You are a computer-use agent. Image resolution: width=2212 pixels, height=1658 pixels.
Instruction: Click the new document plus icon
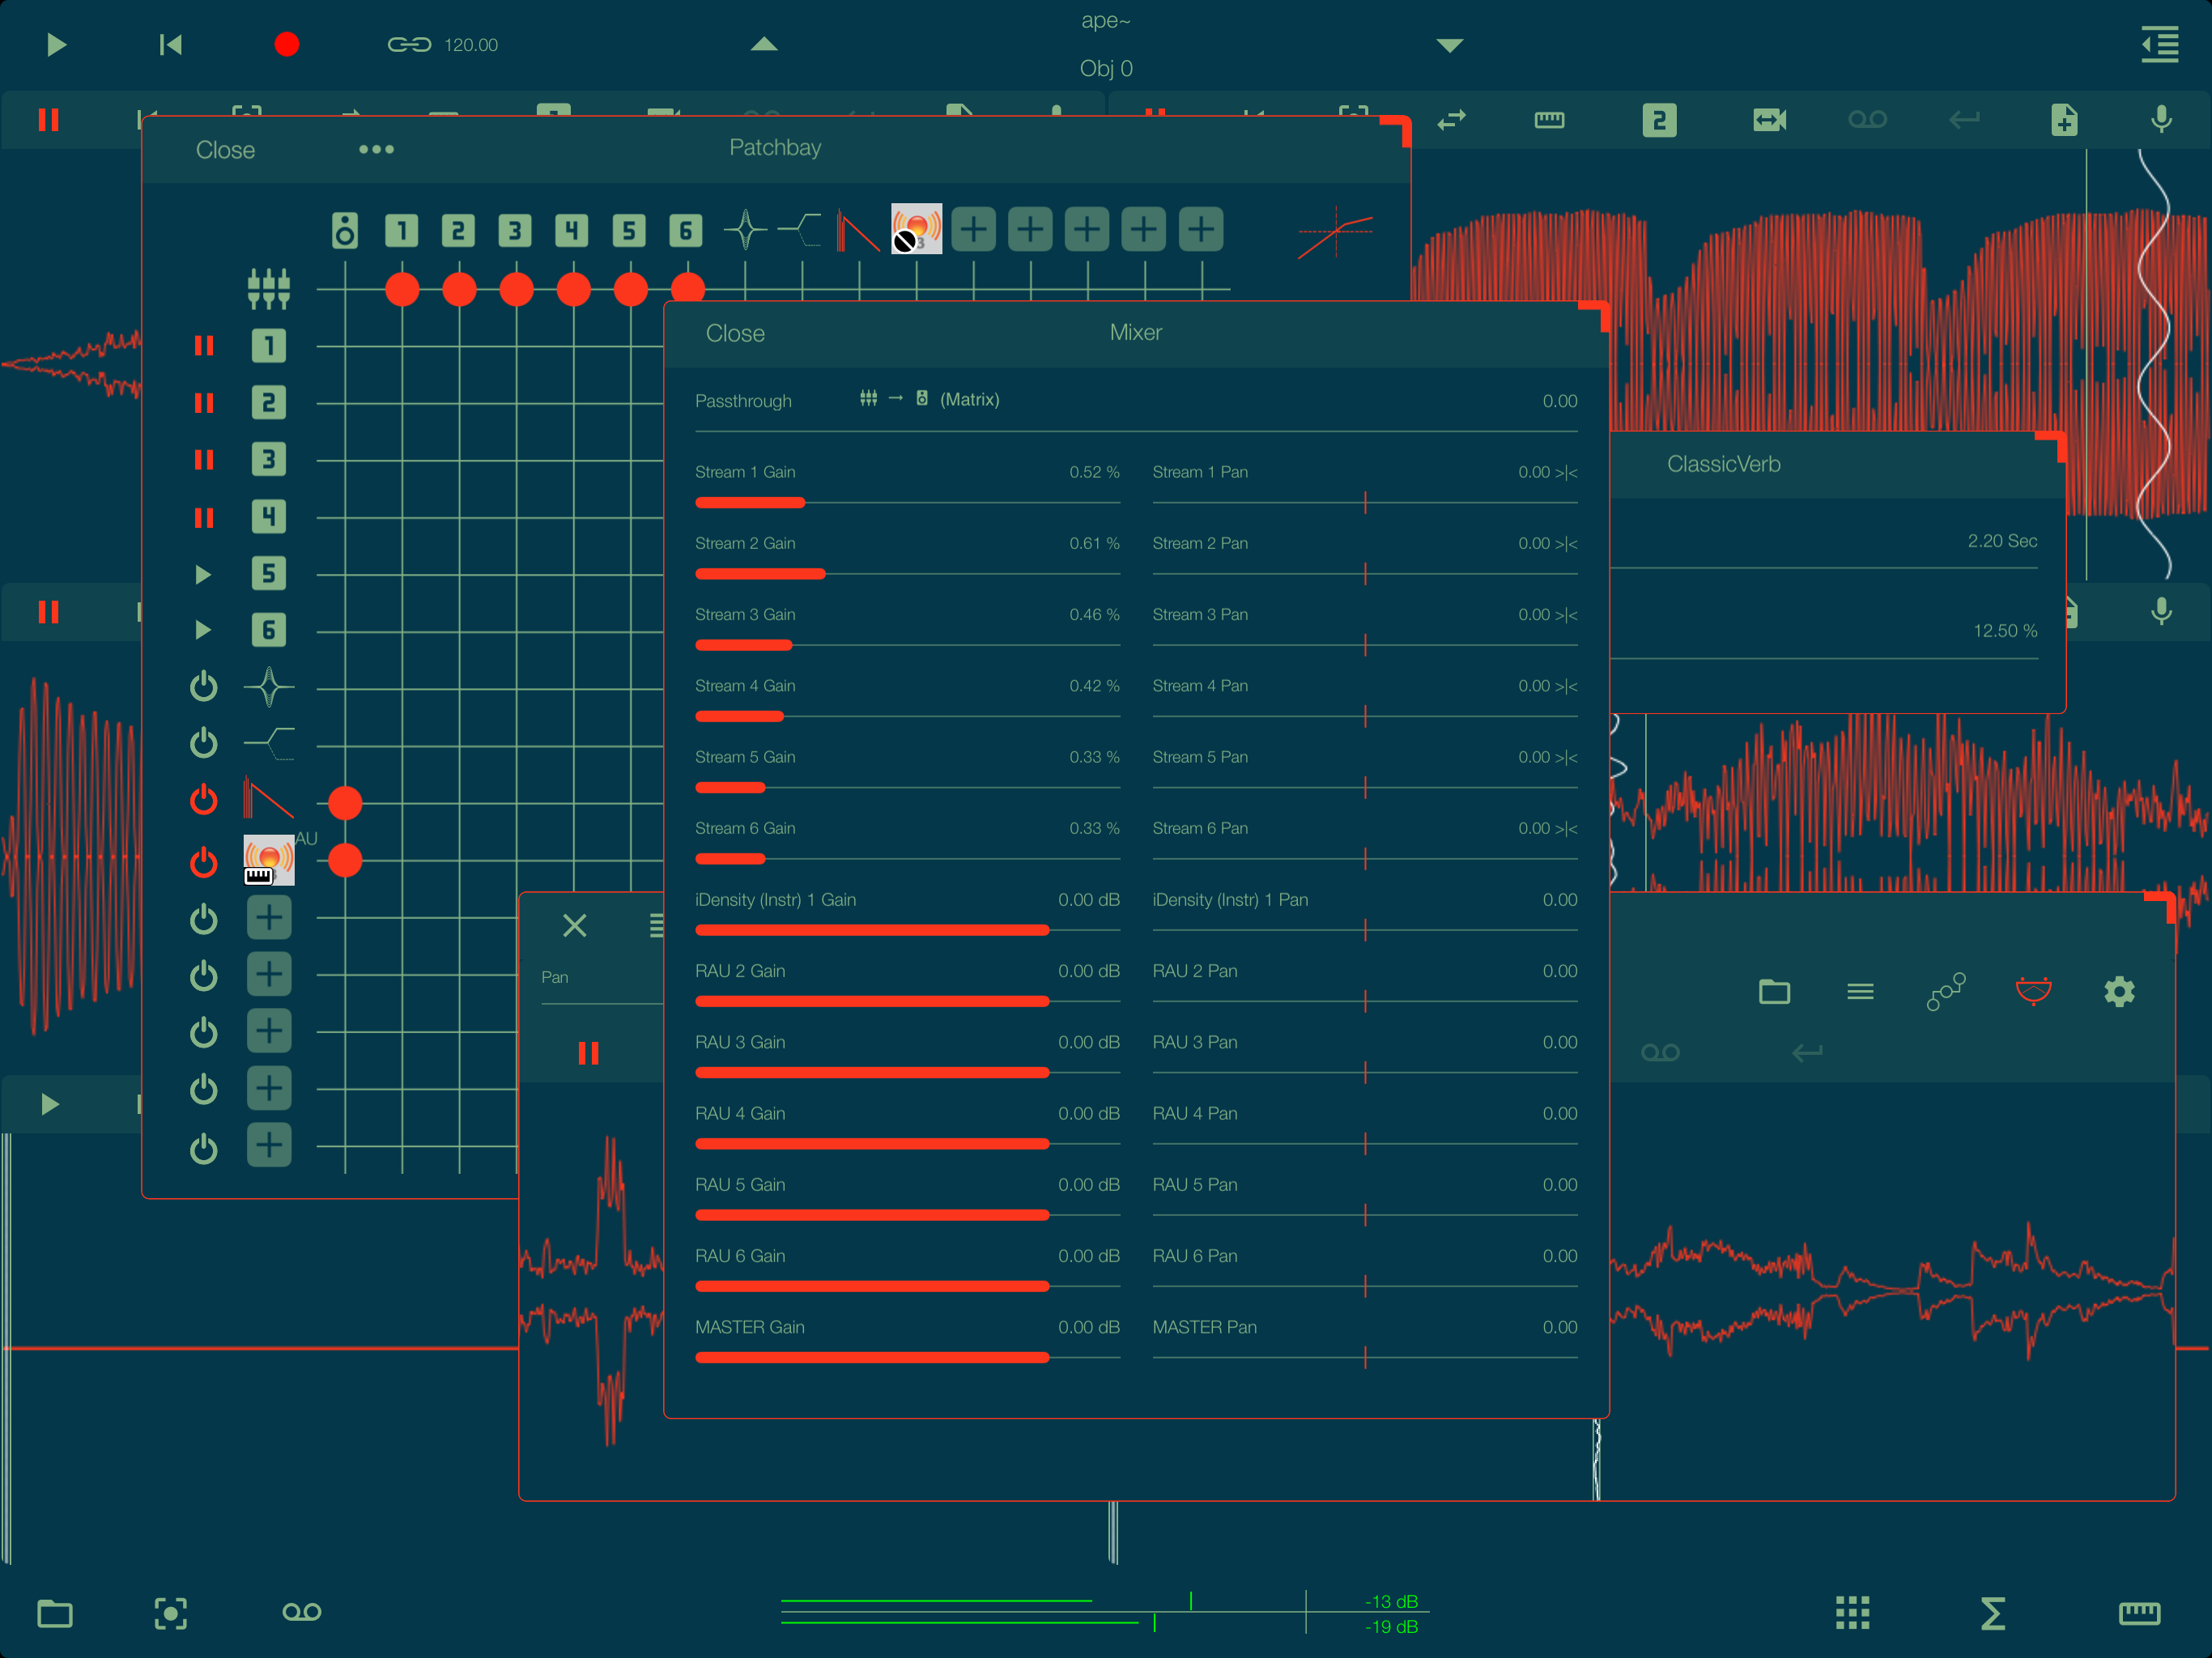click(2064, 120)
